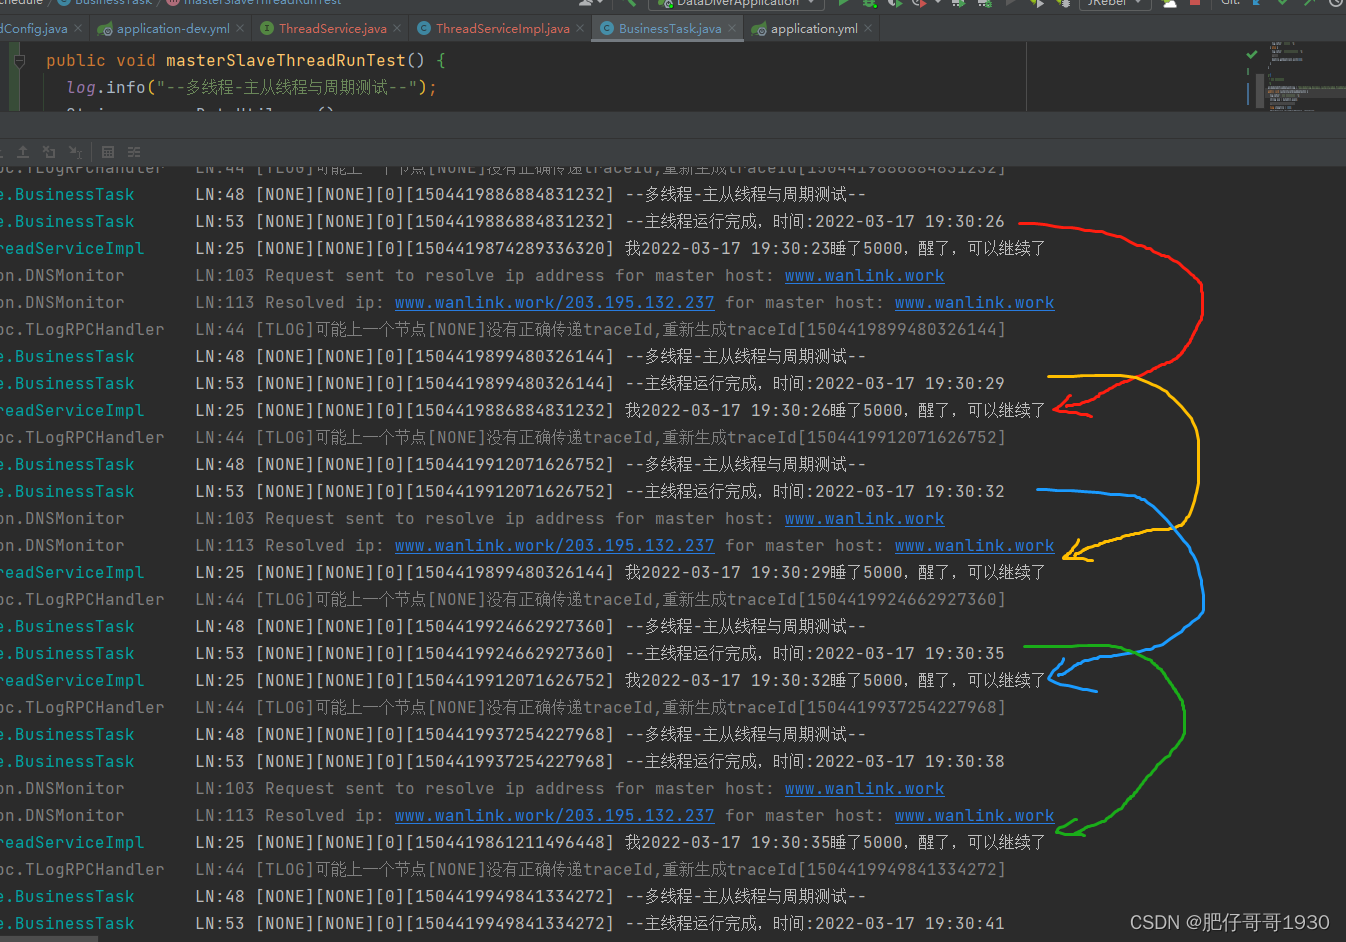Switch to the ThreadServiceImpl.java tab

(x=503, y=29)
